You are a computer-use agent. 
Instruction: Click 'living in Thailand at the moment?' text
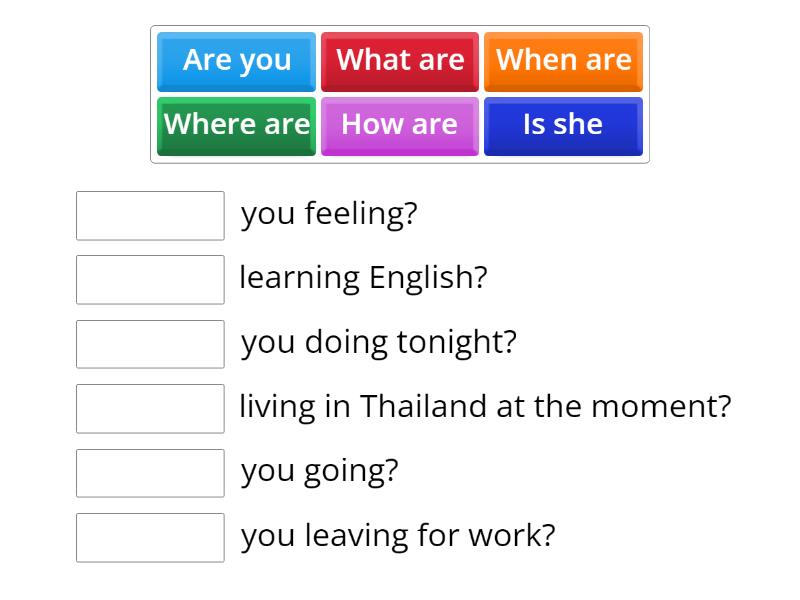click(x=485, y=407)
